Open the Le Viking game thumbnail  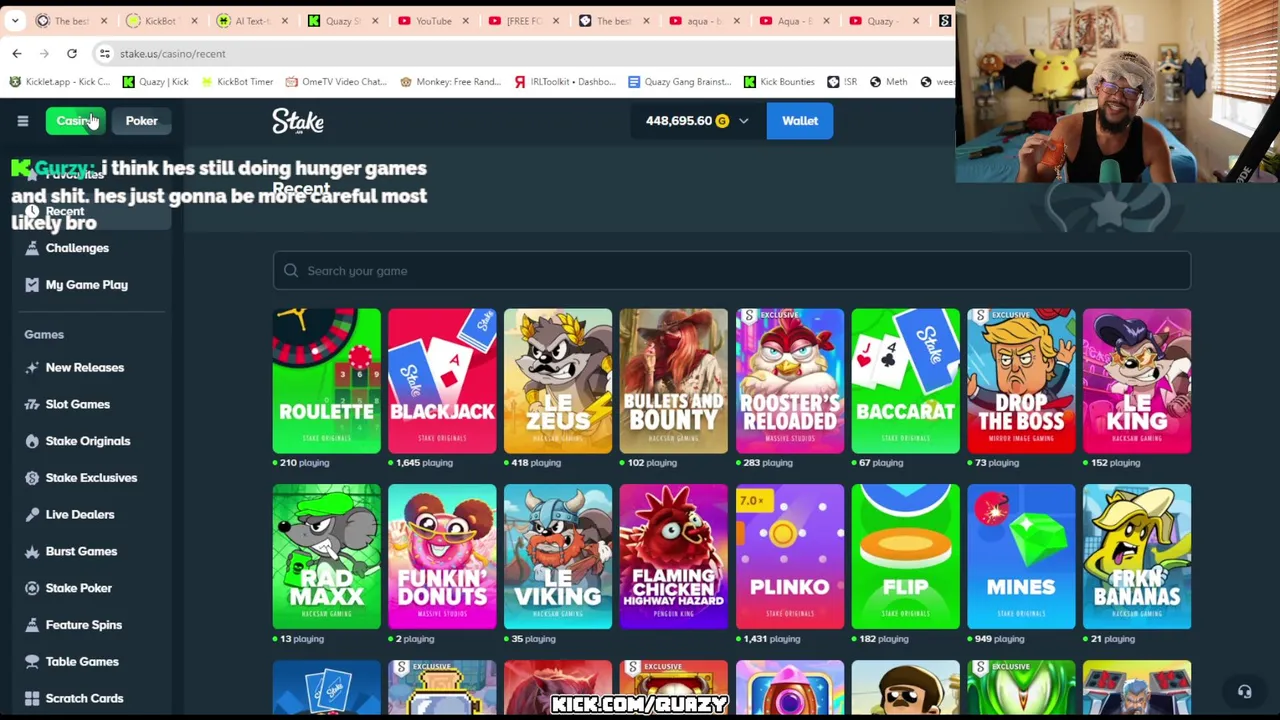pyautogui.click(x=558, y=557)
